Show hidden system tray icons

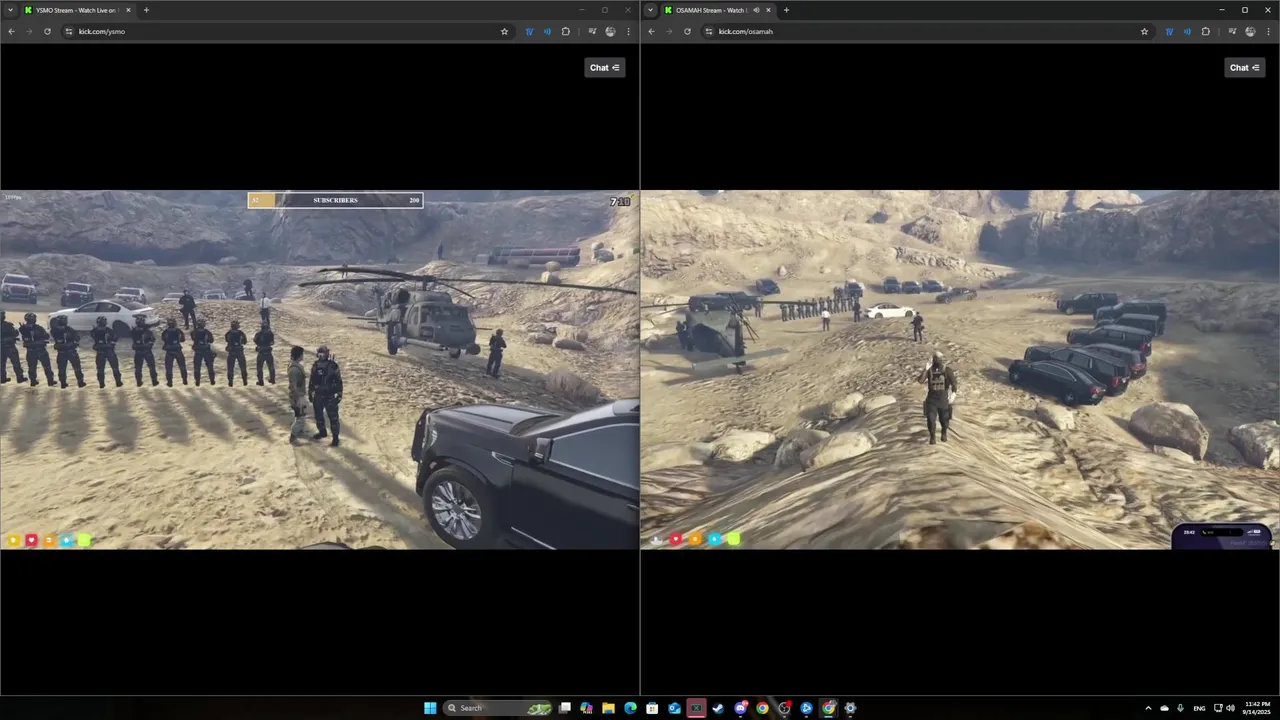tap(1148, 708)
